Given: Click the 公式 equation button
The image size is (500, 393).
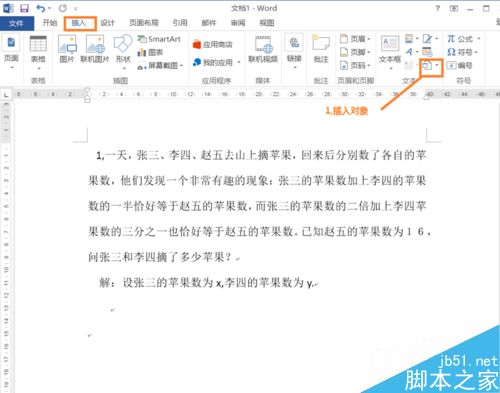Looking at the screenshot, I should [464, 39].
